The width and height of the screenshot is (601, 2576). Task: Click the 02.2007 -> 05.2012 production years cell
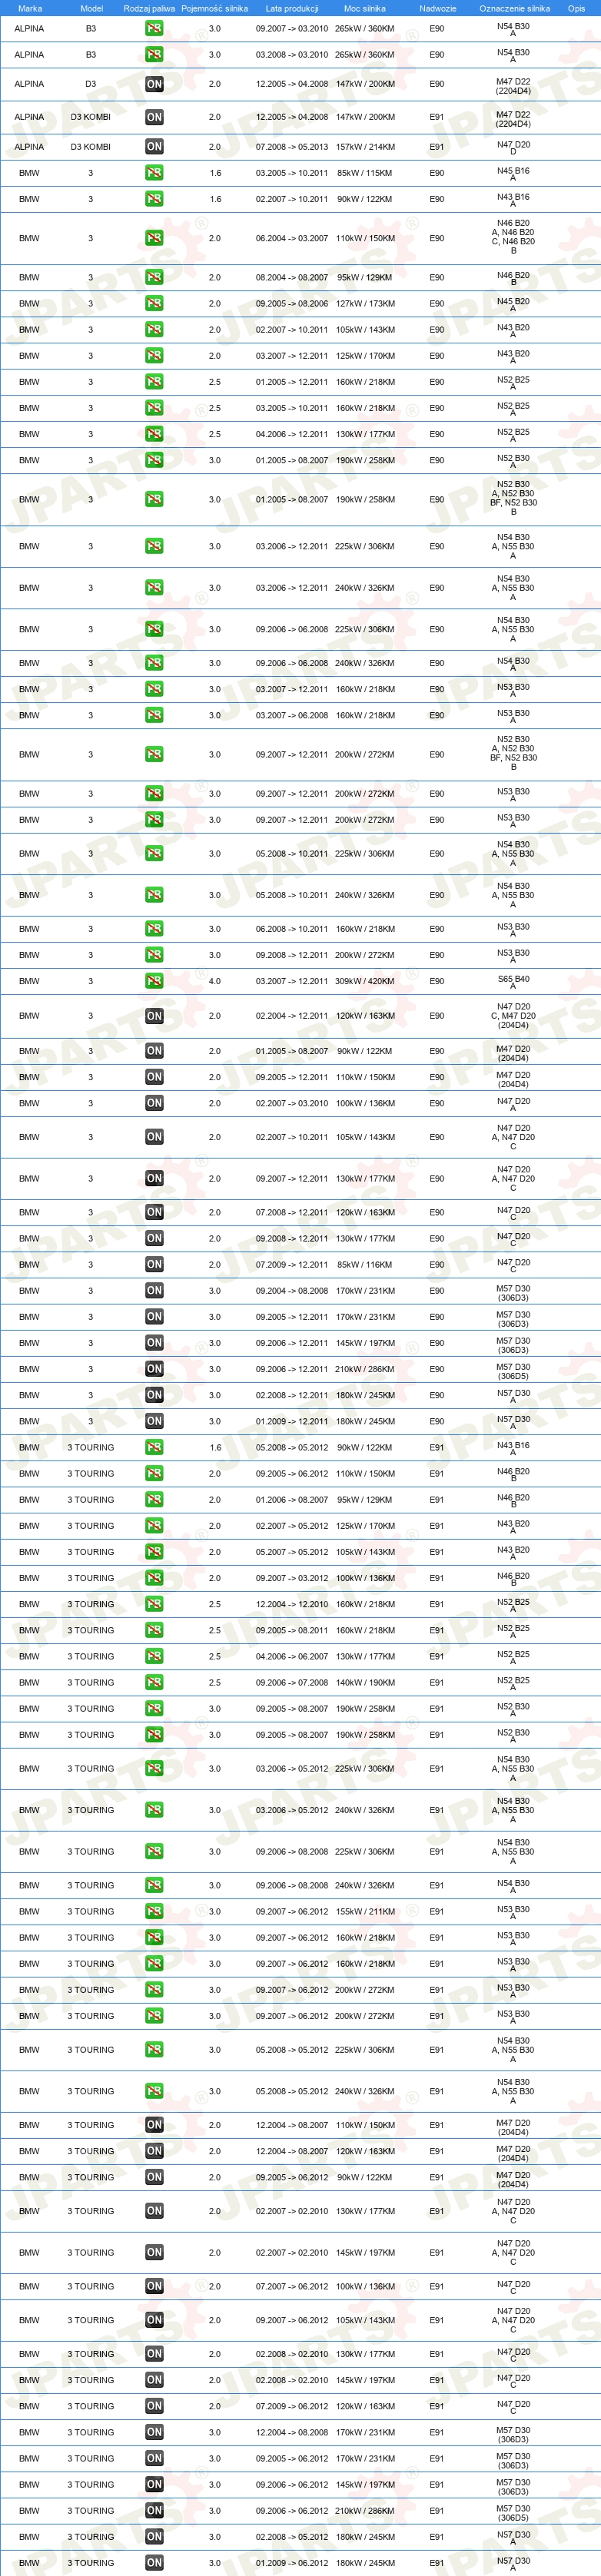point(292,1526)
